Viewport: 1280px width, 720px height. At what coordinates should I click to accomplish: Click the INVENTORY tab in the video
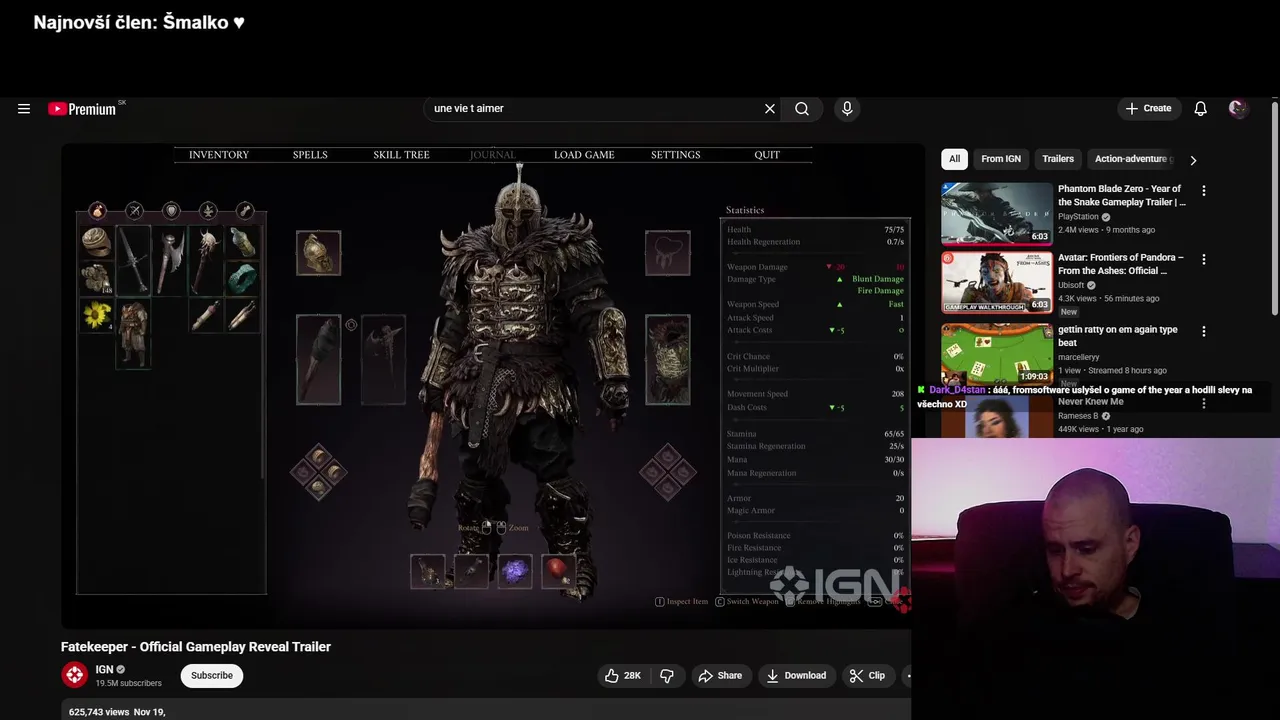(219, 155)
